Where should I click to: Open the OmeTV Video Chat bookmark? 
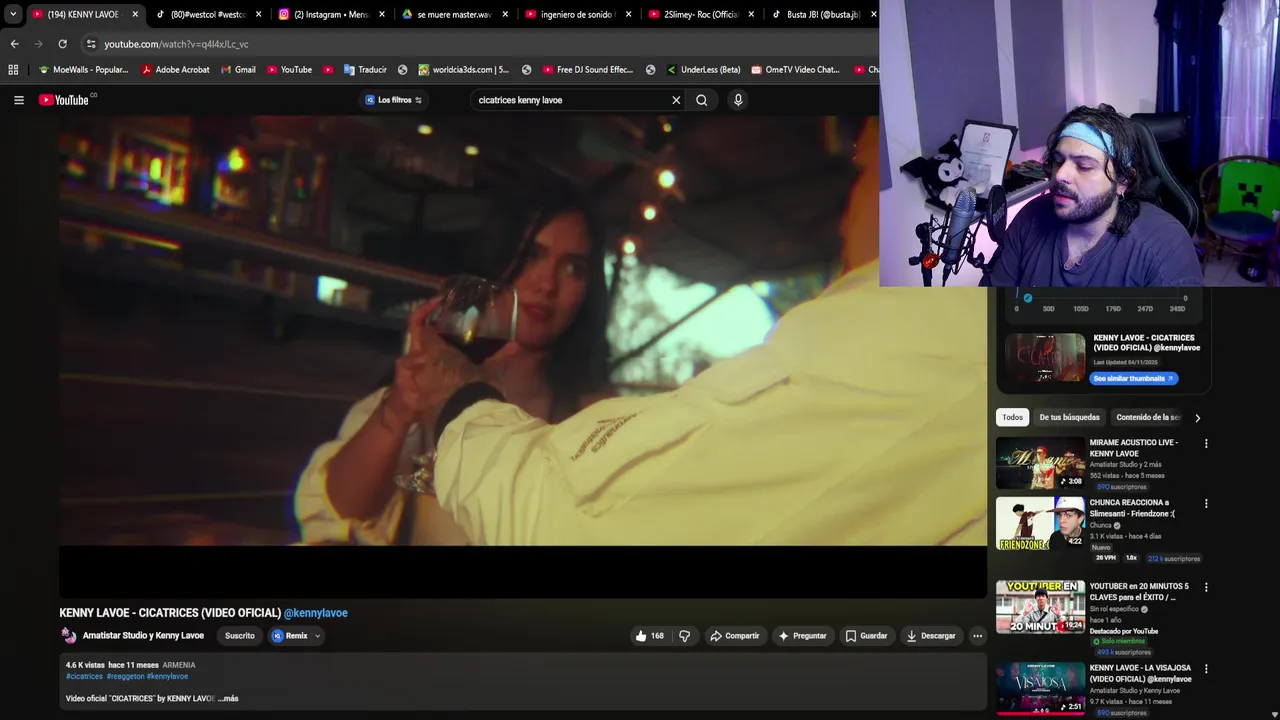(x=796, y=70)
